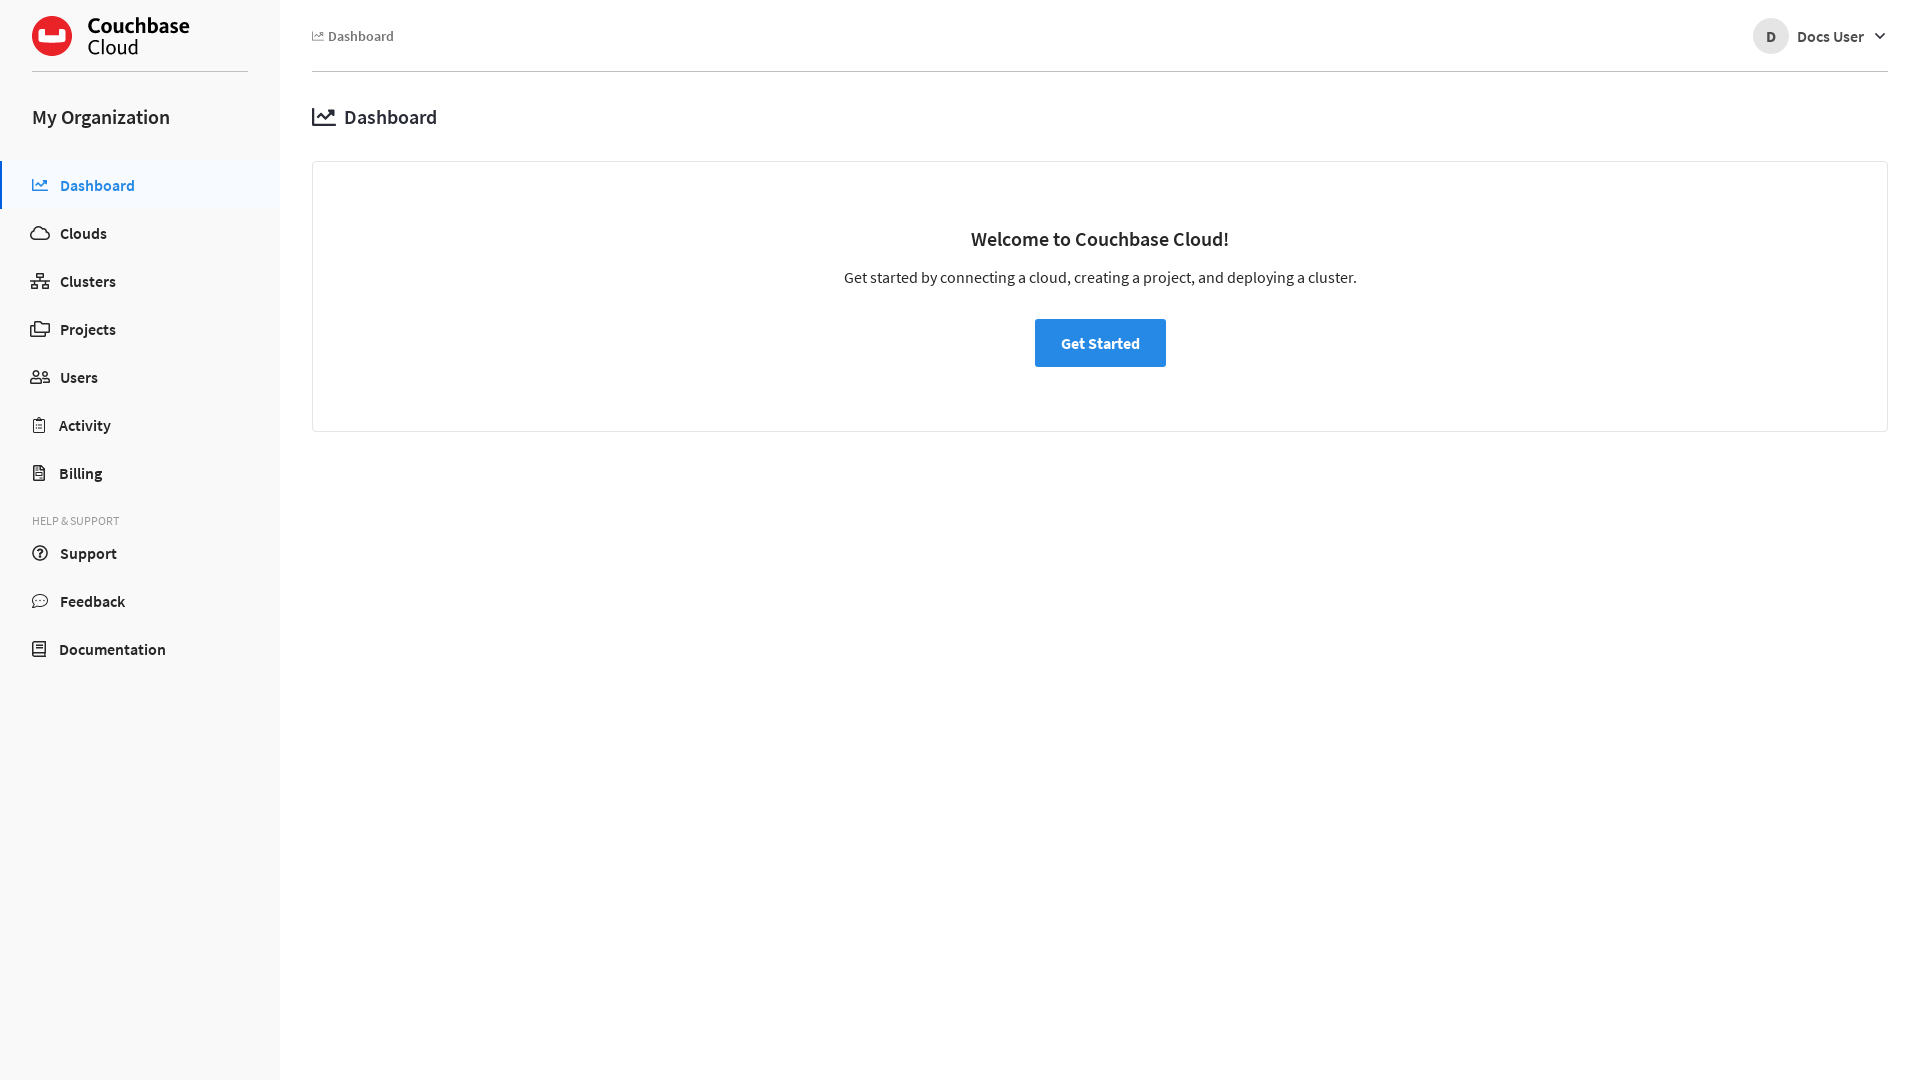The width and height of the screenshot is (1920, 1080).
Task: Click the Dashboard chart icon in the sidebar
Action: (x=40, y=185)
